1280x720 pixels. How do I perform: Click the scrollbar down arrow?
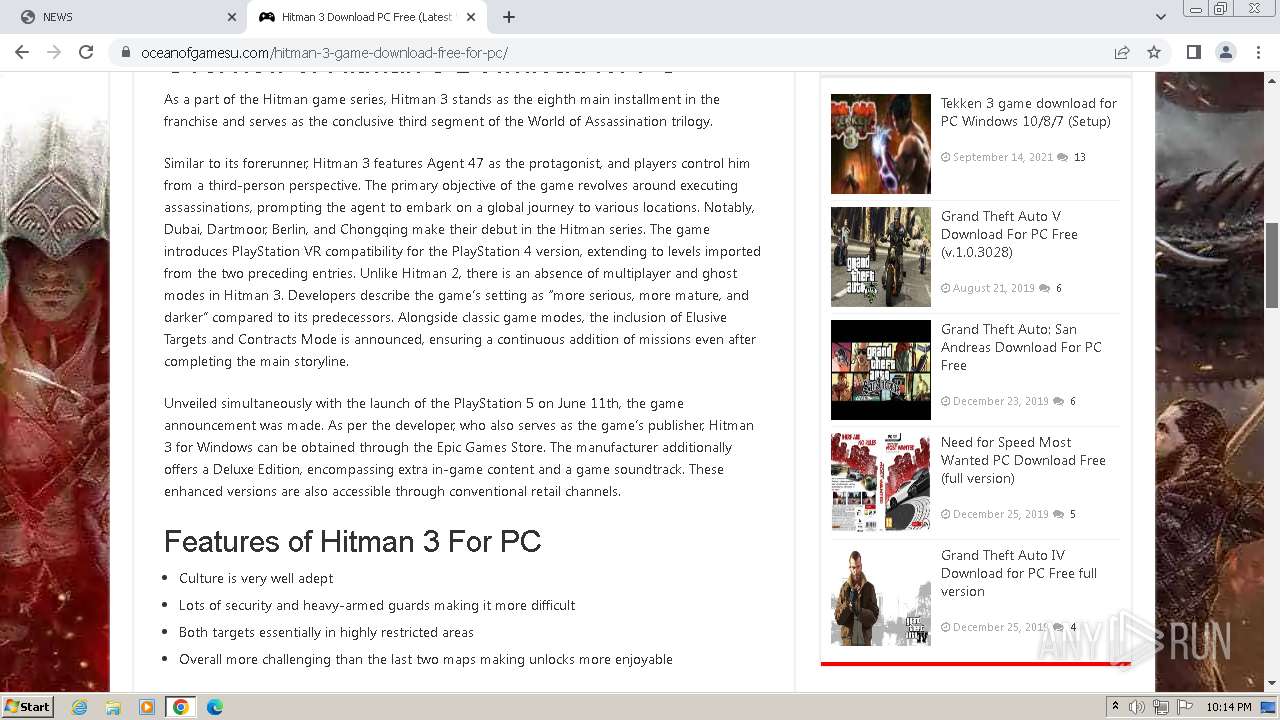pyautogui.click(x=1272, y=684)
